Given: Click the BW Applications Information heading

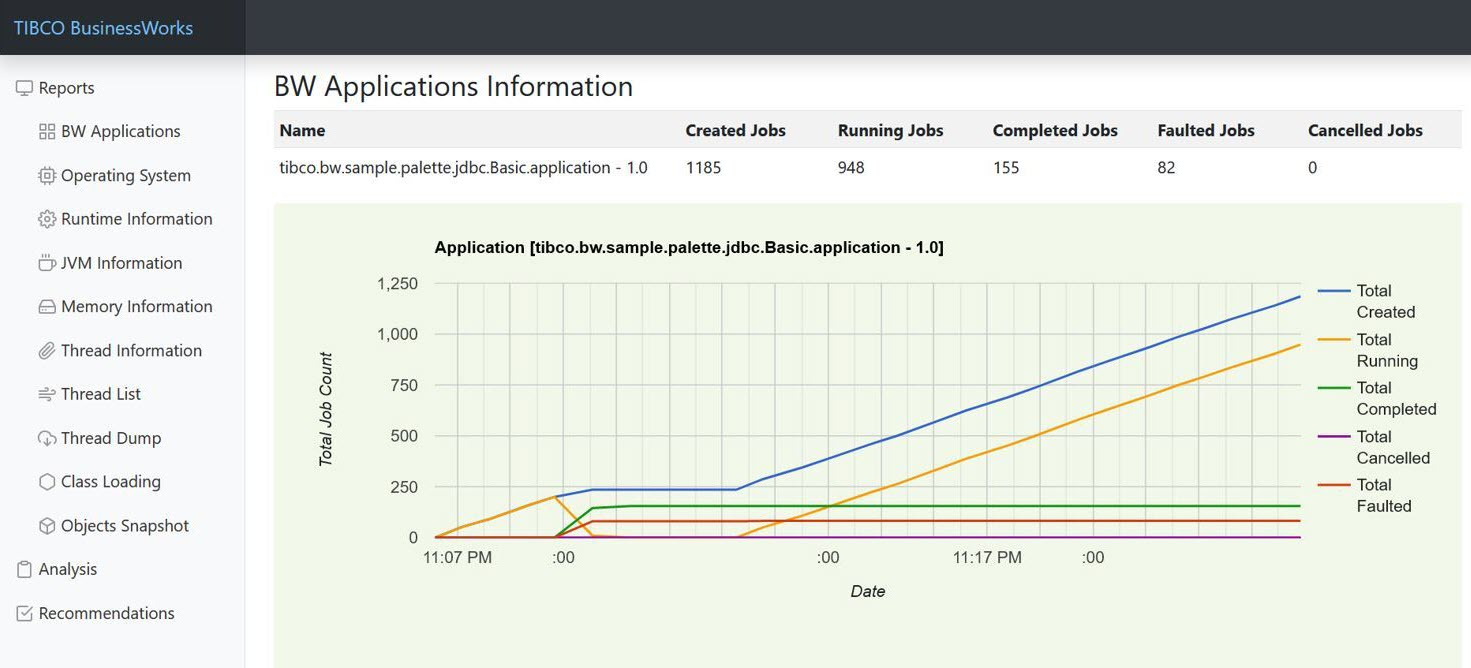Looking at the screenshot, I should point(453,86).
